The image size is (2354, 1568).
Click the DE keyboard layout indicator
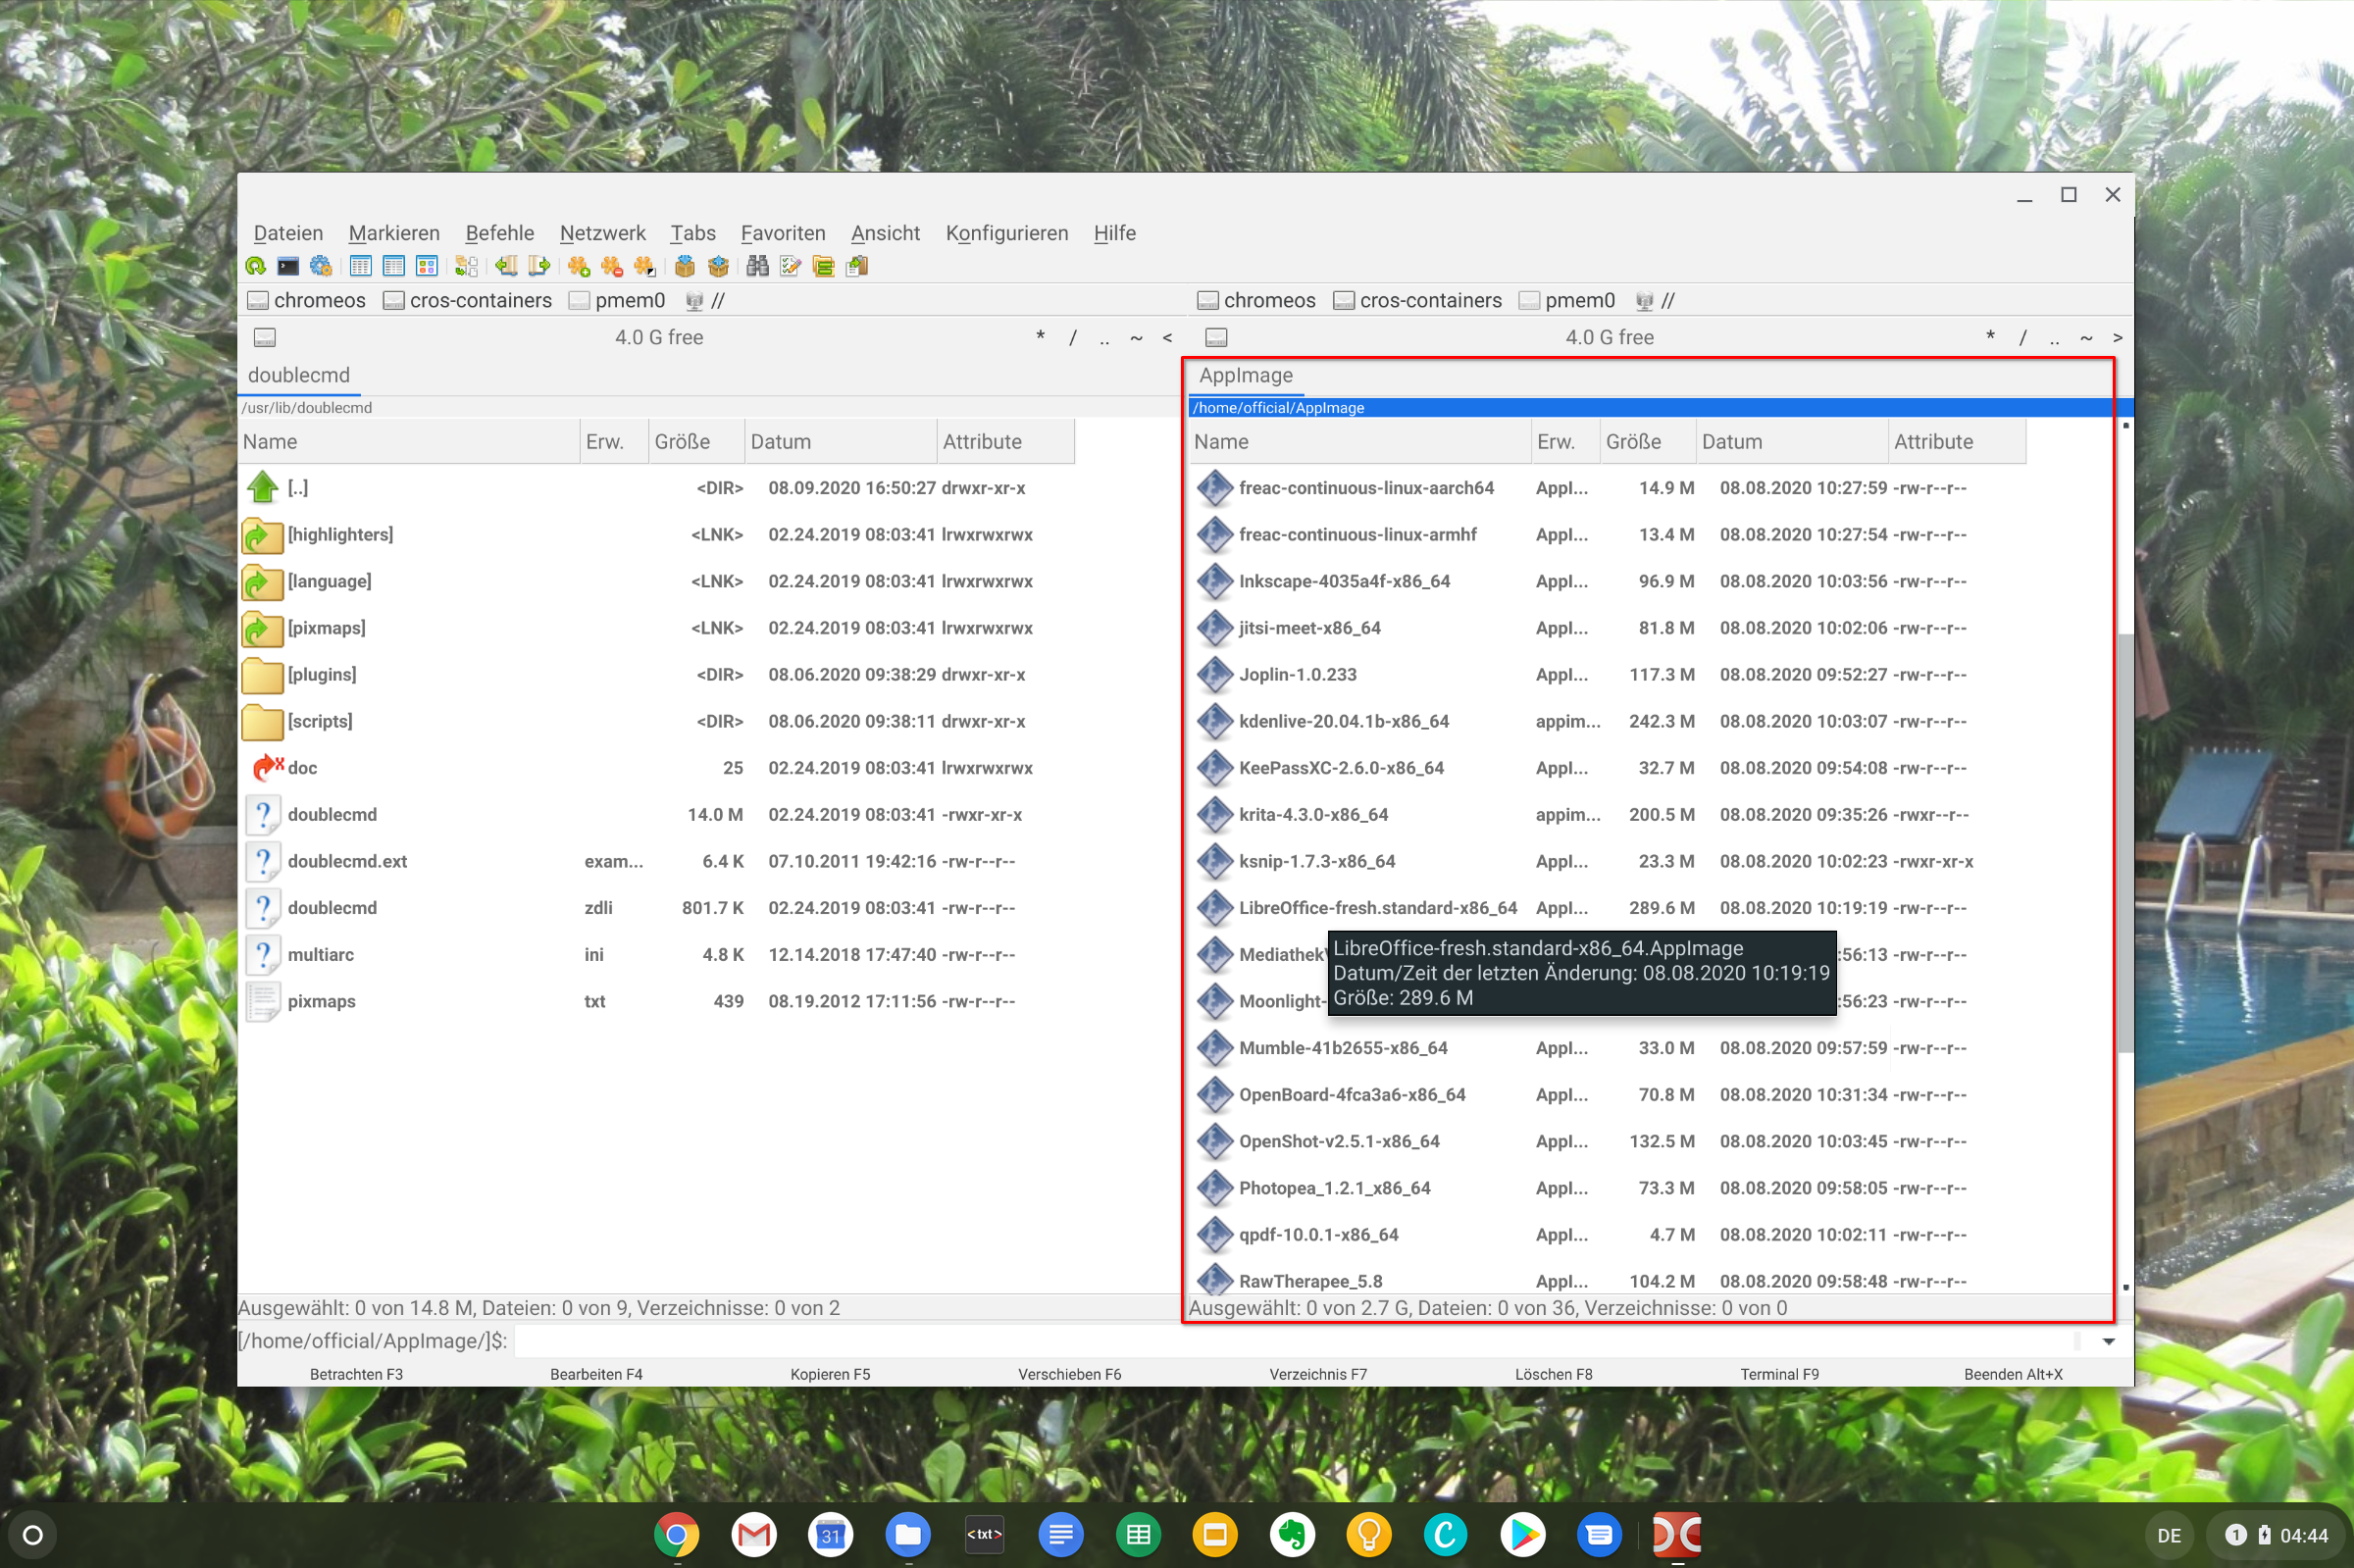[2168, 1535]
